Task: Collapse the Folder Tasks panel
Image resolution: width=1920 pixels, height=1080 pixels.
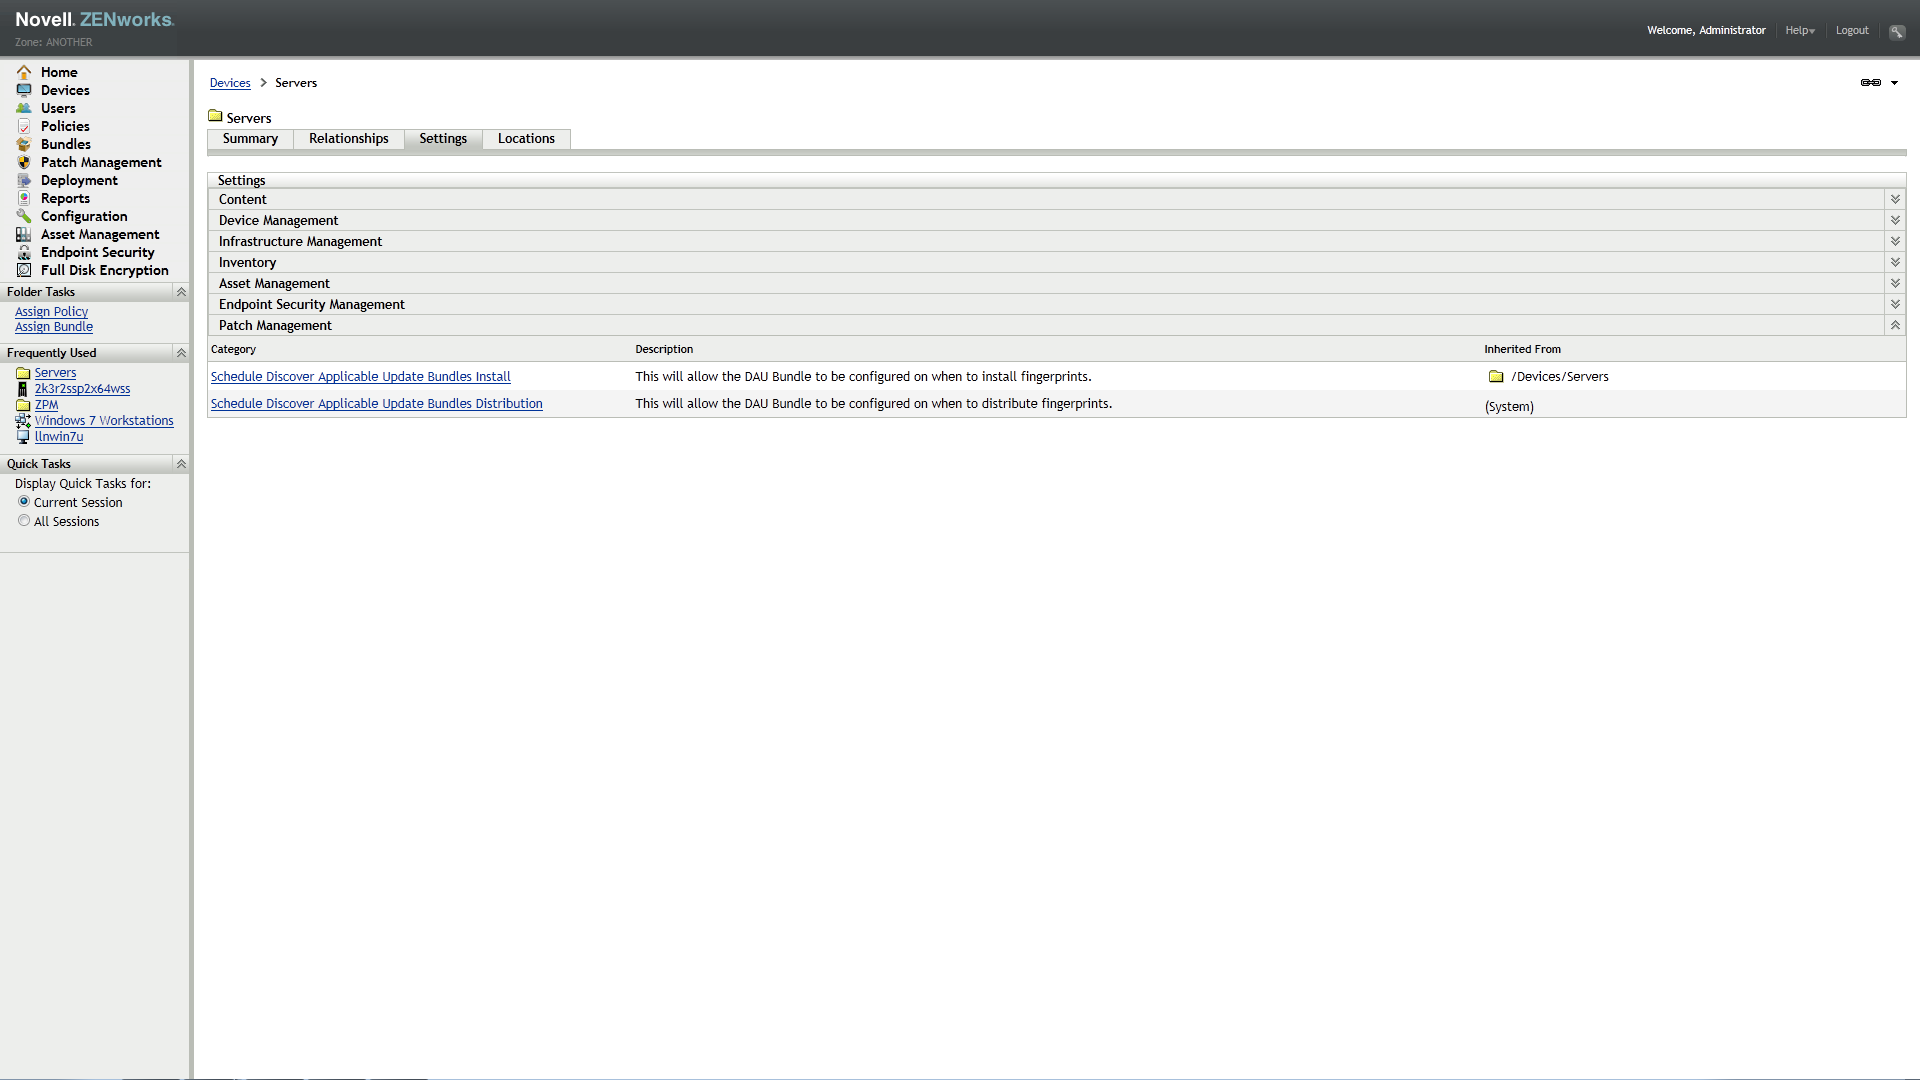Action: tap(181, 292)
